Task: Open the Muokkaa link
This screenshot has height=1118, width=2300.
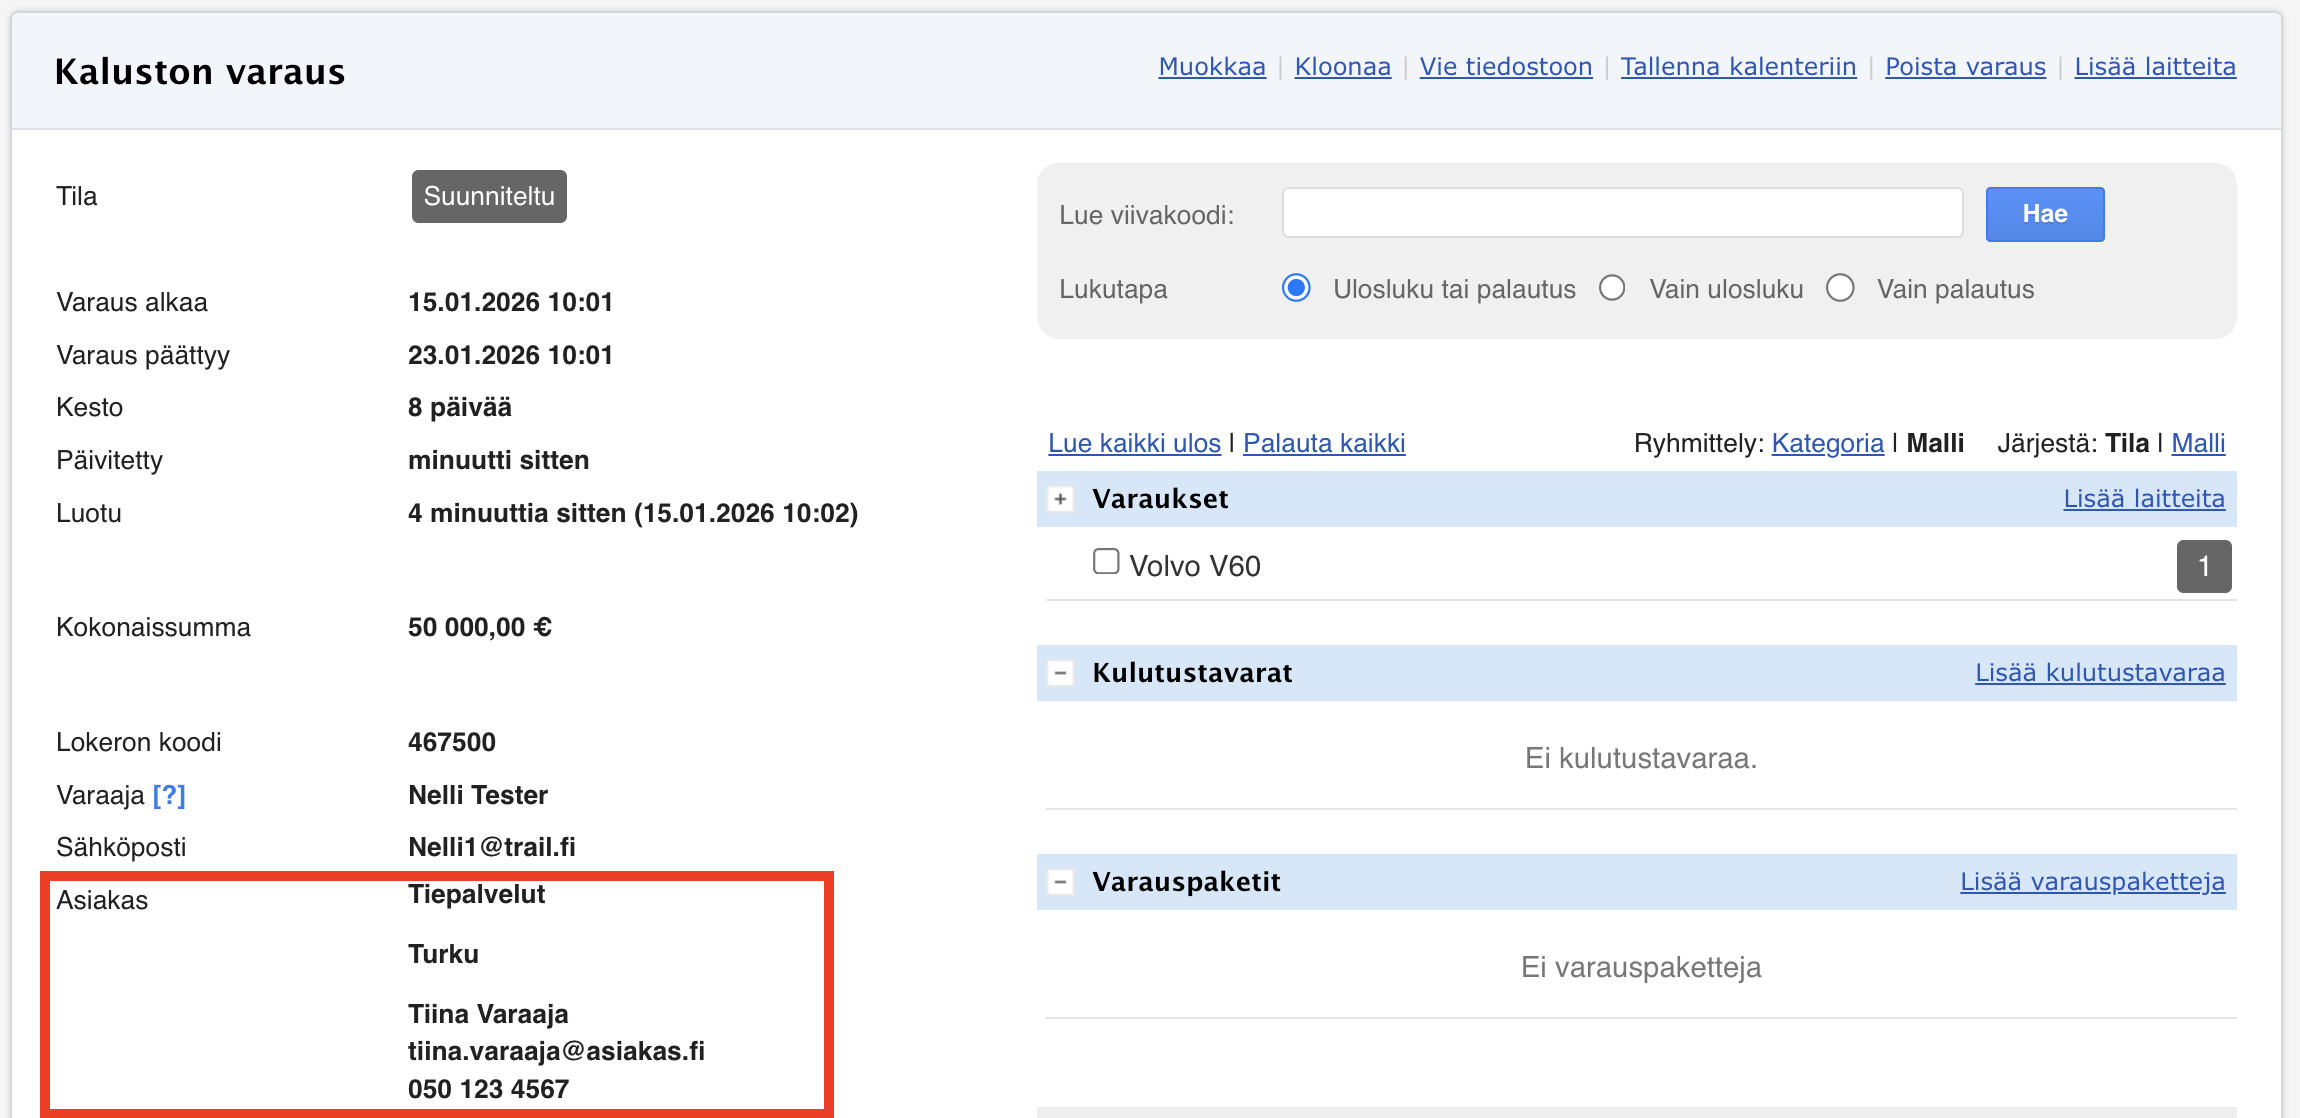Action: coord(1212,67)
